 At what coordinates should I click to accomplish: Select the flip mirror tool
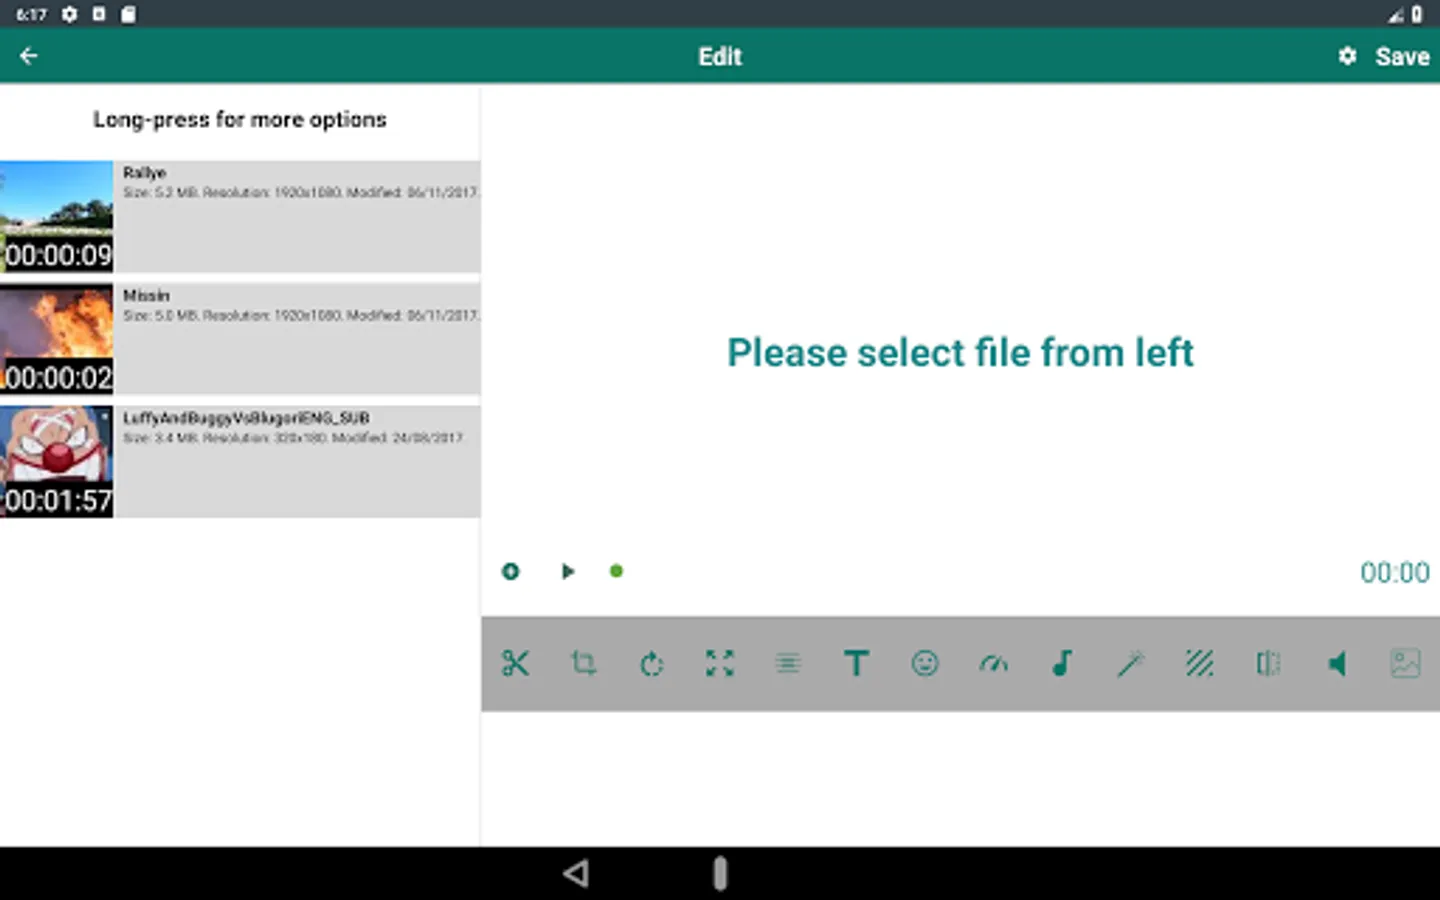[x=1268, y=663]
